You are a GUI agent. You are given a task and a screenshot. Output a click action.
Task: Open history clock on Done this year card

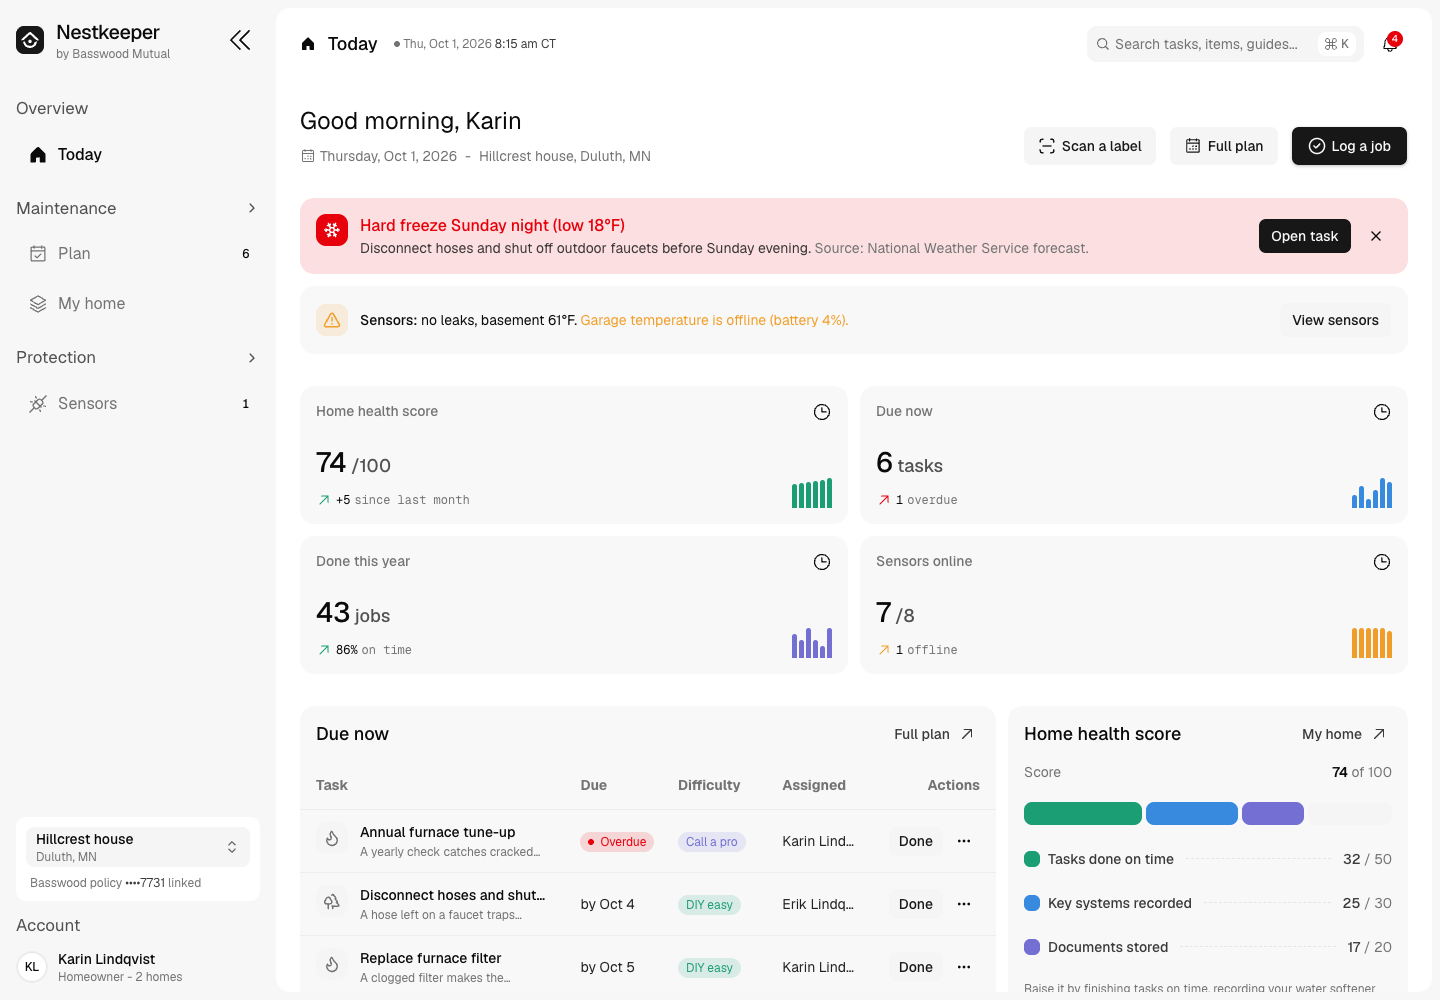point(822,562)
